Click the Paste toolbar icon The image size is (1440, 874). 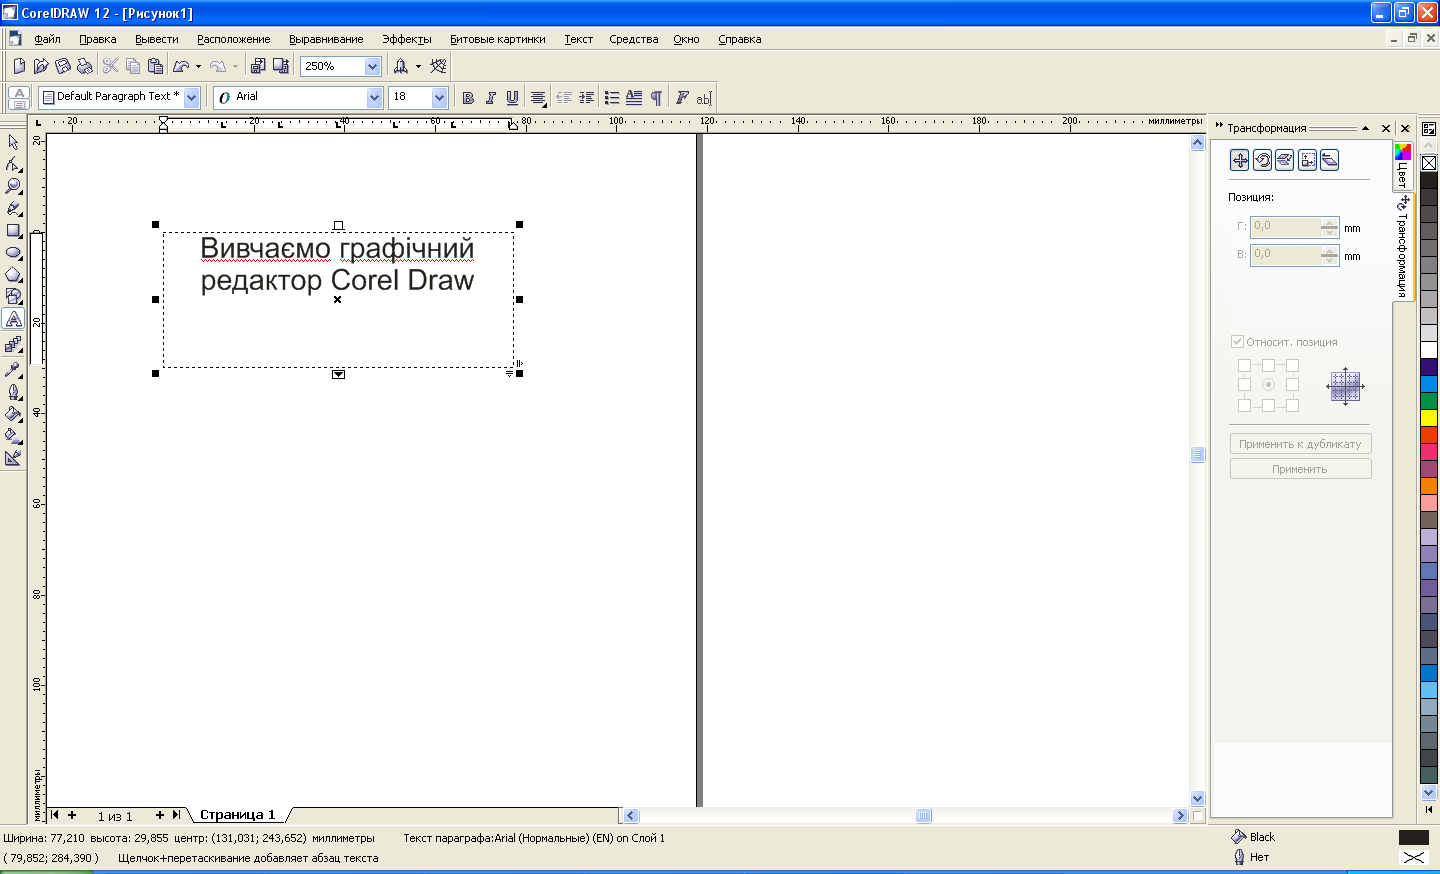155,66
